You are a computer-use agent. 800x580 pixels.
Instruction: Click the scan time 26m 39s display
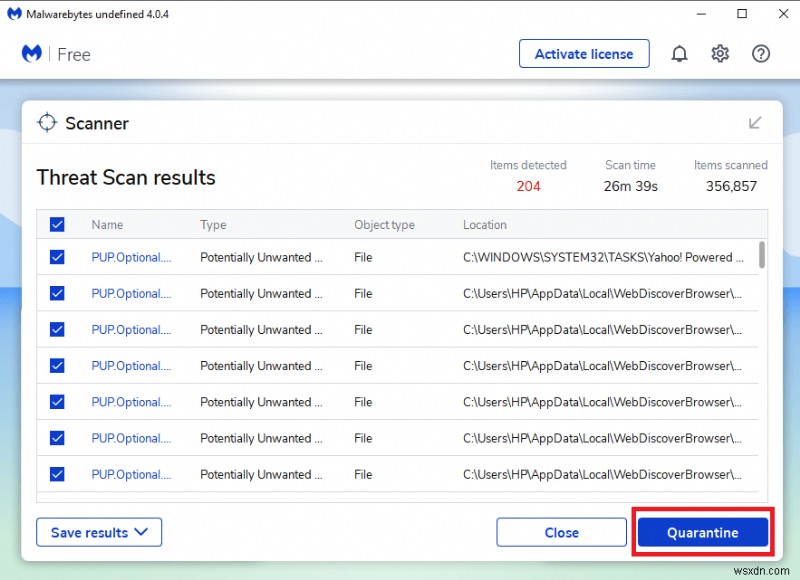tap(630, 186)
